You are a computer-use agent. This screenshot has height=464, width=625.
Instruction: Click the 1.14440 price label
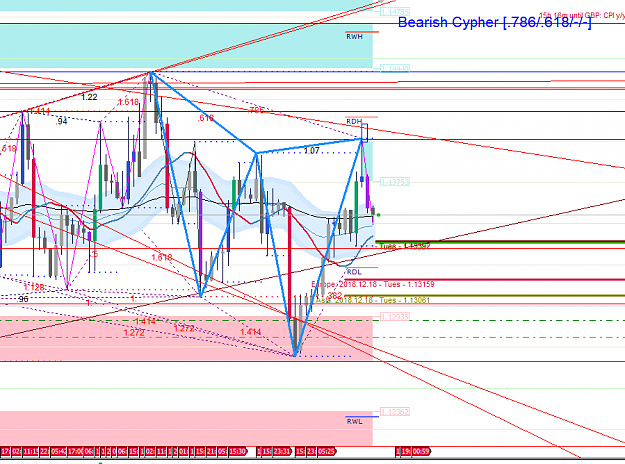(395, 69)
